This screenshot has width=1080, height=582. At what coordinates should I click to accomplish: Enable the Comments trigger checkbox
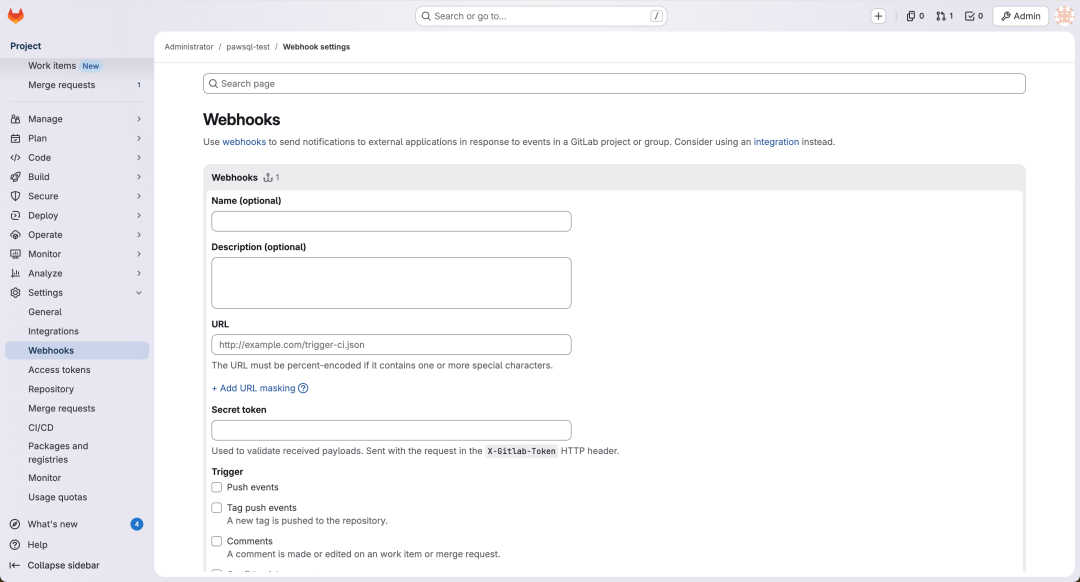[x=217, y=541]
